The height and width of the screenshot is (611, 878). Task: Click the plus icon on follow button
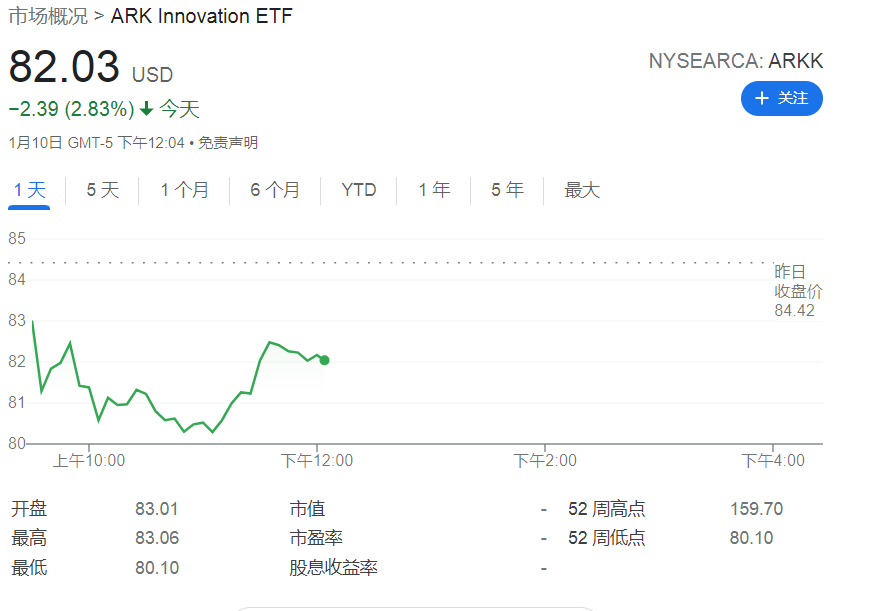[762, 98]
